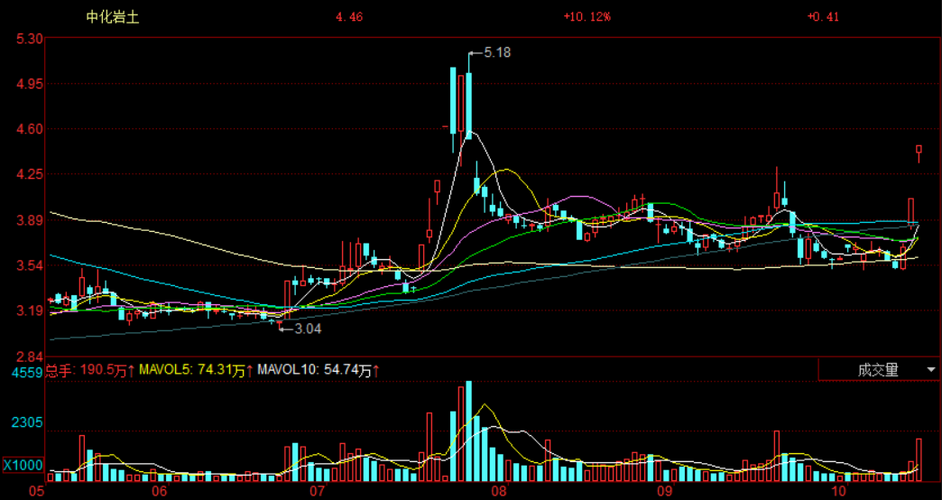This screenshot has width=942, height=500.
Task: Select the tallest cyan volume bar
Action: tap(469, 431)
